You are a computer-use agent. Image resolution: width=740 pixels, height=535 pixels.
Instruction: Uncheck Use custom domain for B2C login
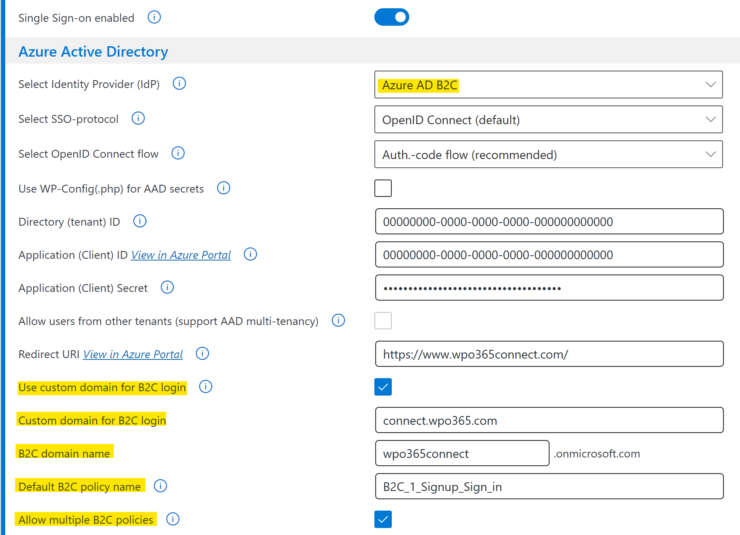(x=383, y=387)
